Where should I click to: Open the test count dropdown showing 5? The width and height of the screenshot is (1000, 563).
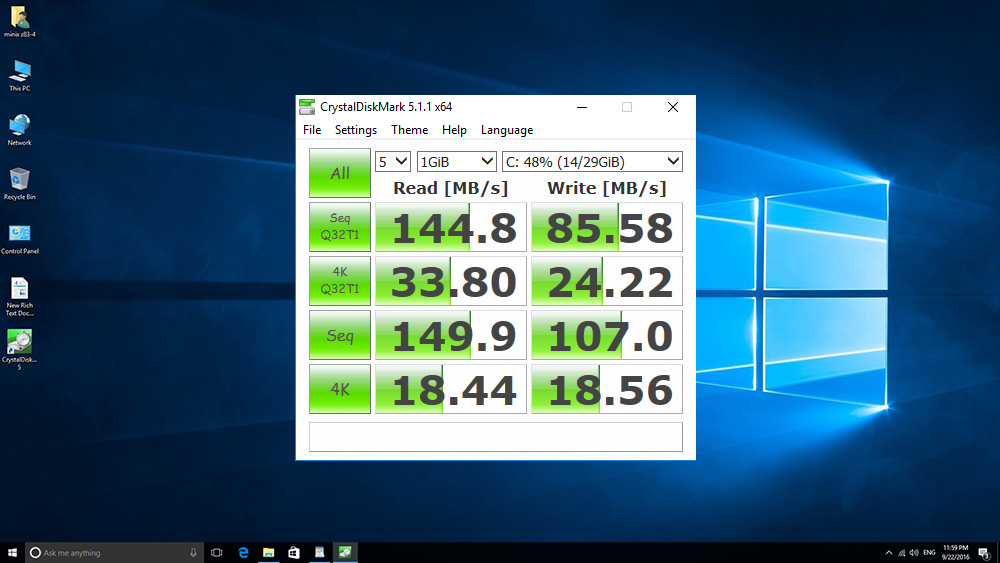coord(392,161)
